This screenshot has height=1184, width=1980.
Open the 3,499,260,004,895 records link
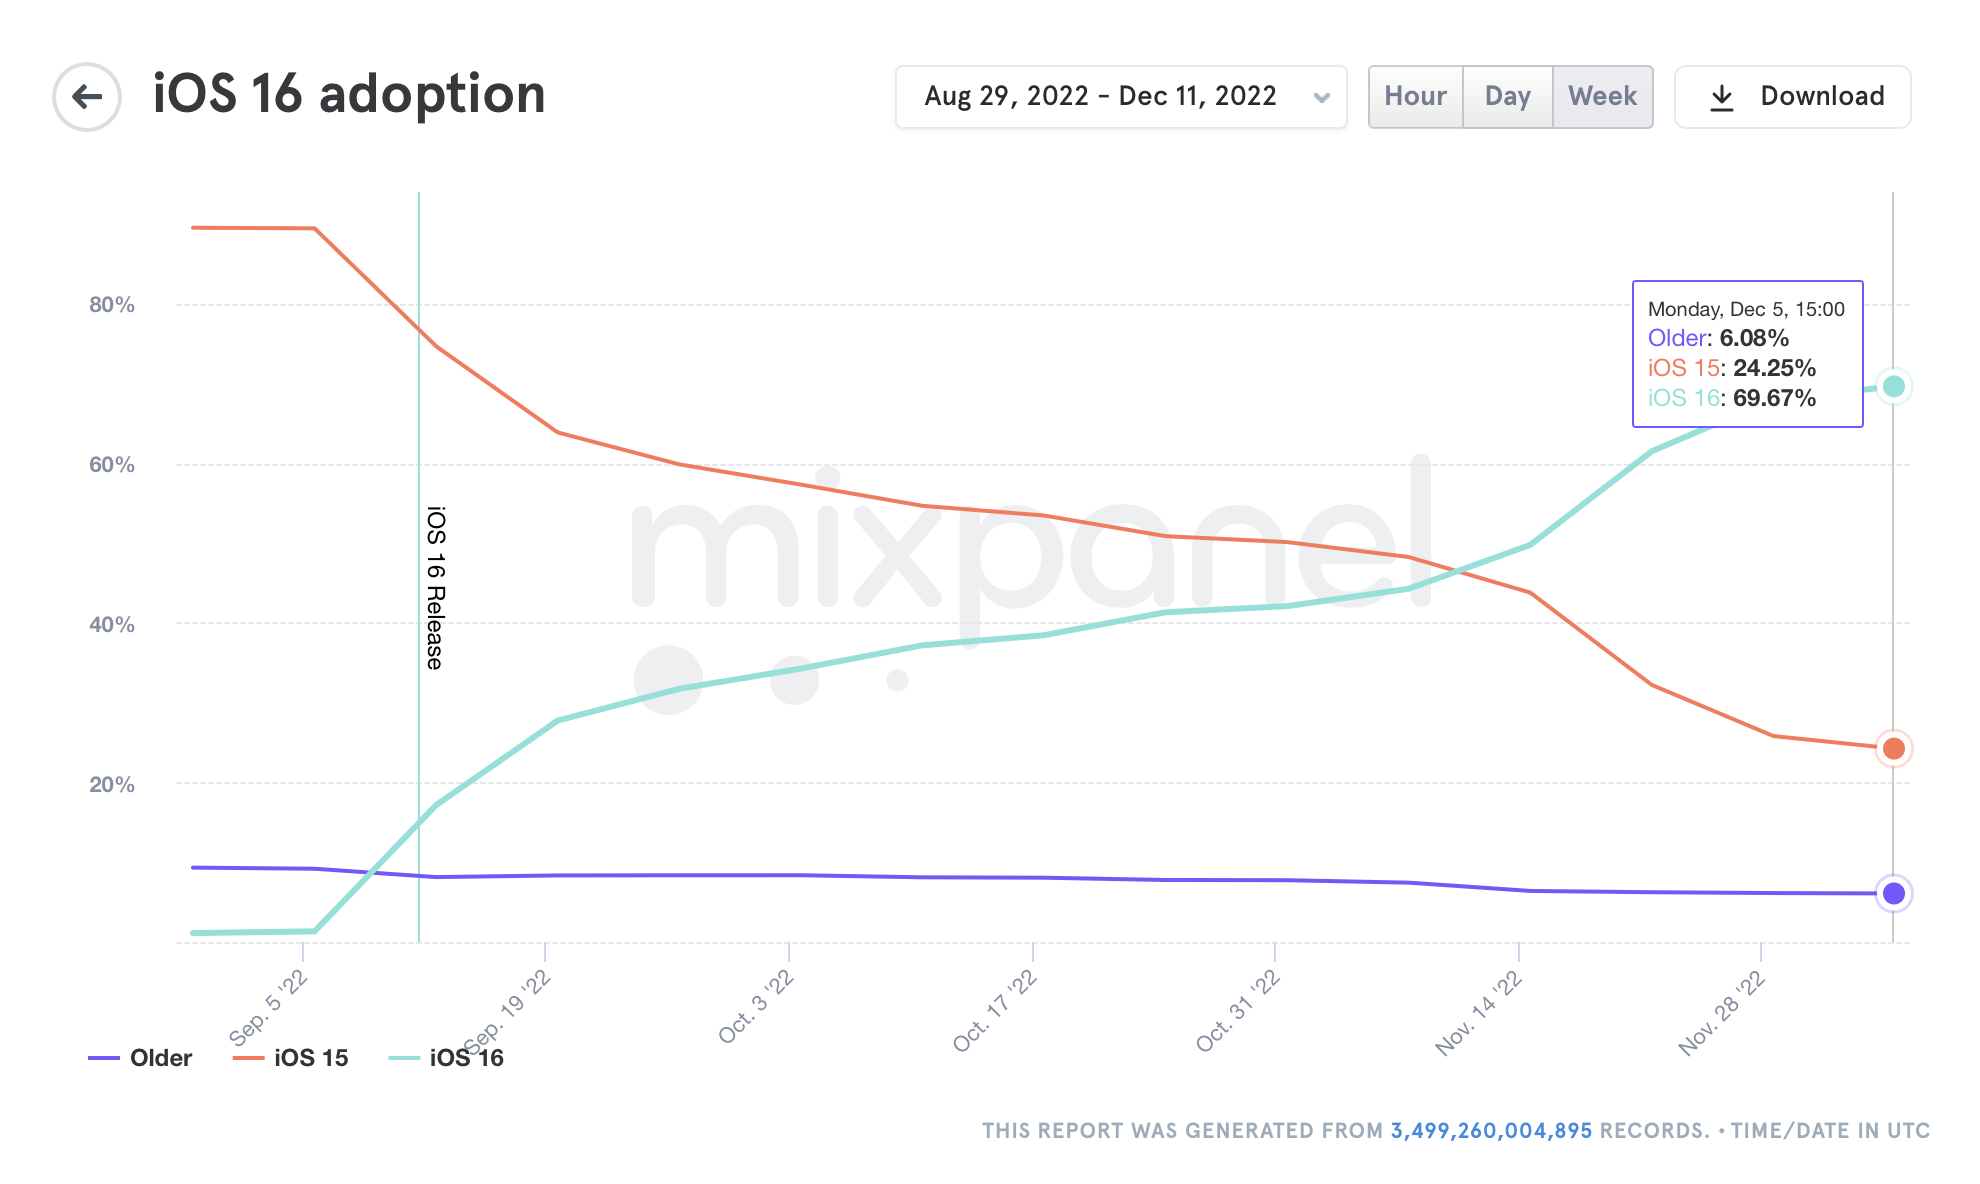[x=1490, y=1131]
